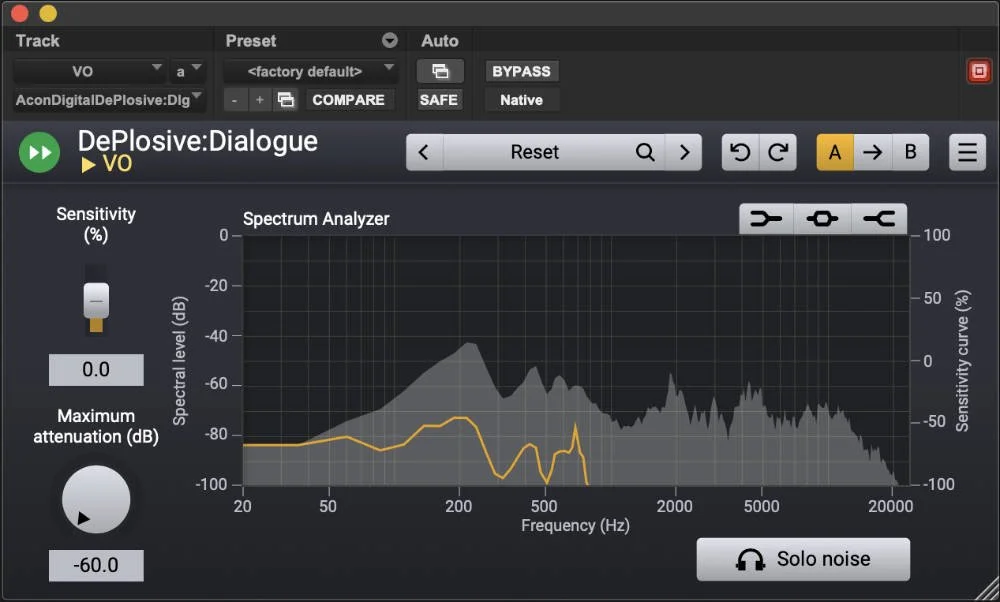
Task: Click the Track header label
Action: (38, 41)
